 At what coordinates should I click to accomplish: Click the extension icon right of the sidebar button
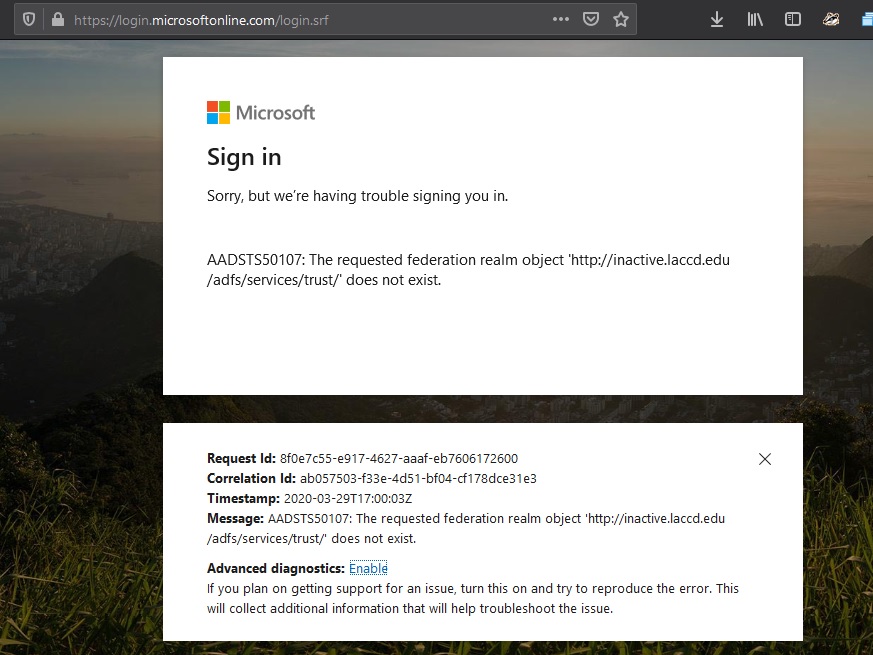831,19
